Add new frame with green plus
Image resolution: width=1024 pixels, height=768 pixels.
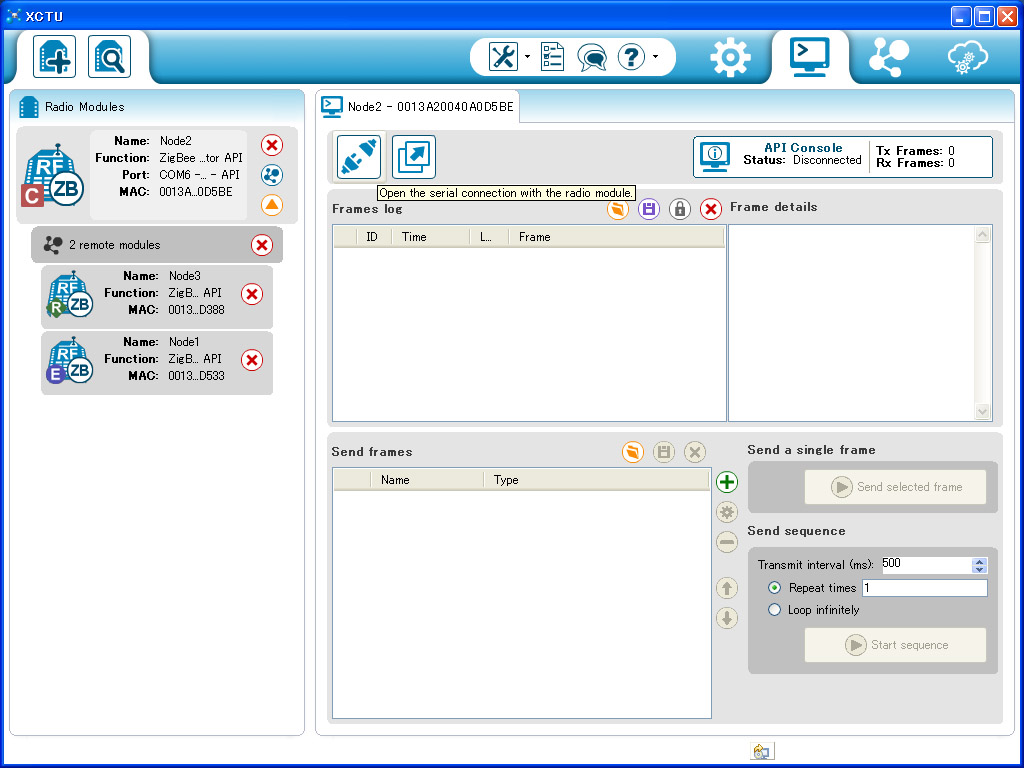727,482
